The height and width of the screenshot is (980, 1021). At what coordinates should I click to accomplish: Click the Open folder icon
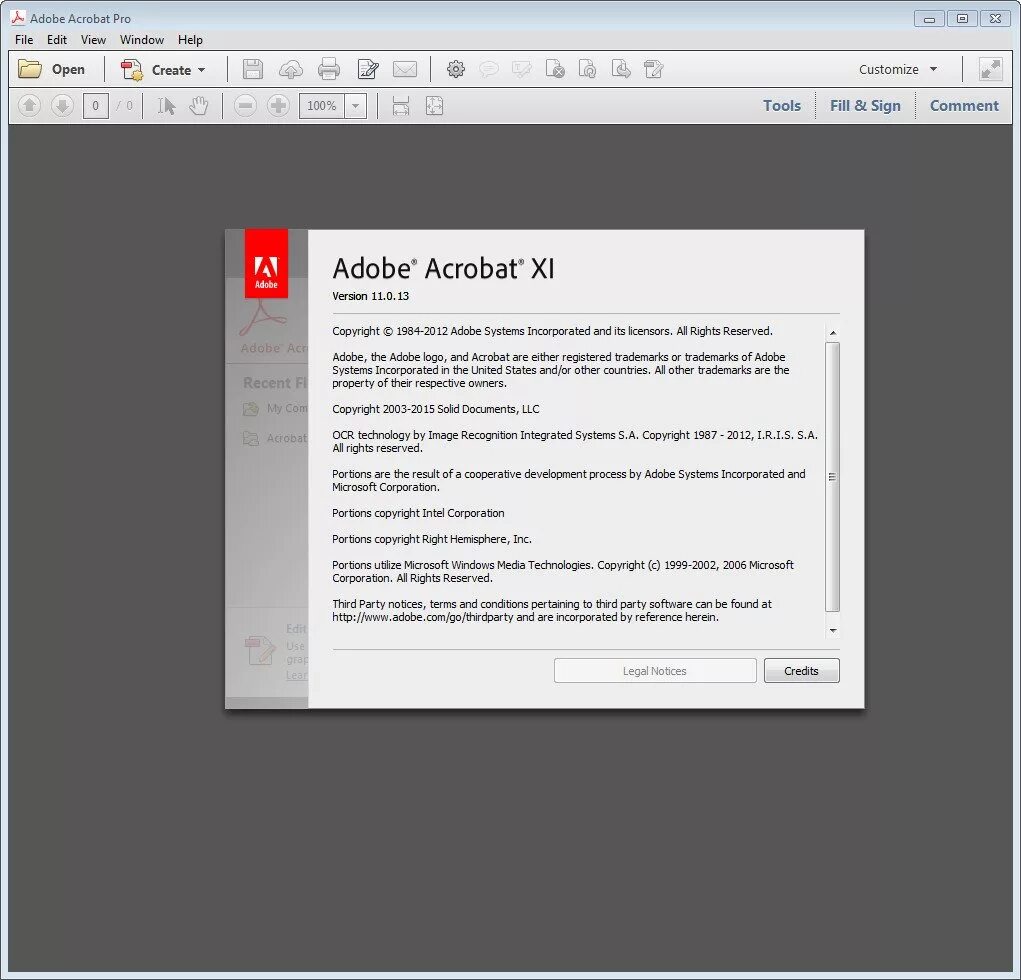pos(30,69)
